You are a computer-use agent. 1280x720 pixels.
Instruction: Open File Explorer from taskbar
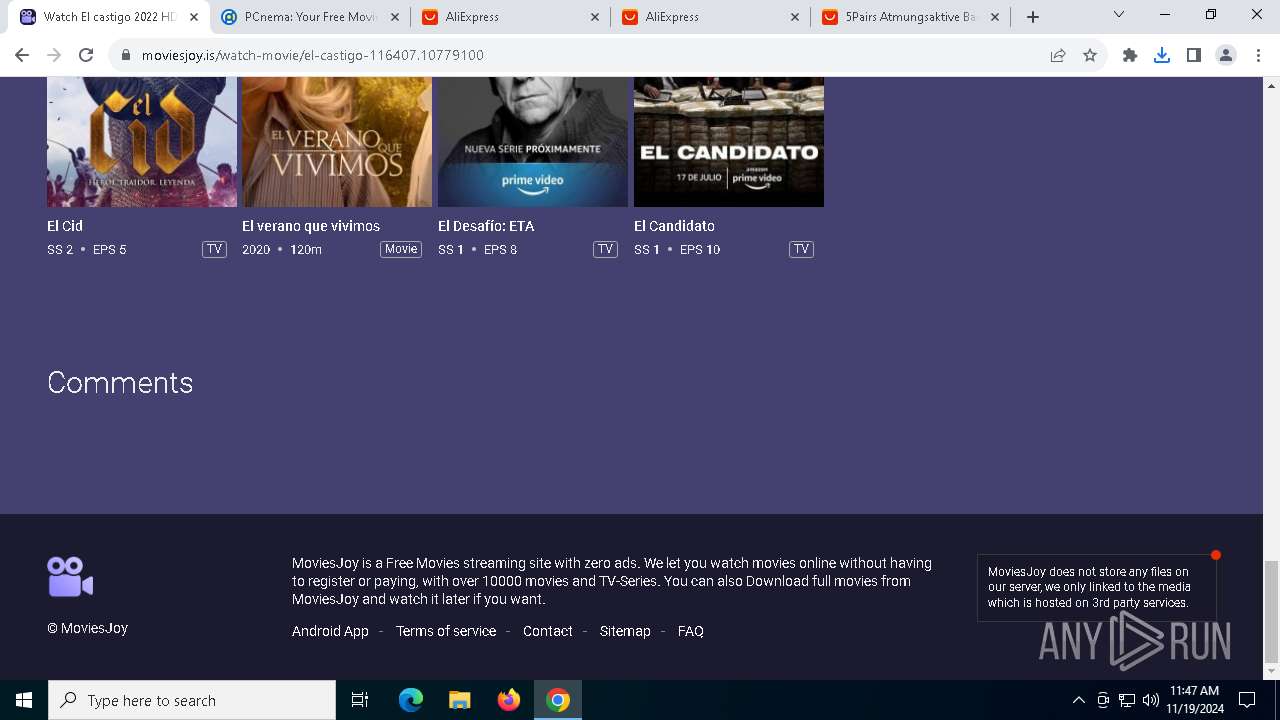point(460,700)
